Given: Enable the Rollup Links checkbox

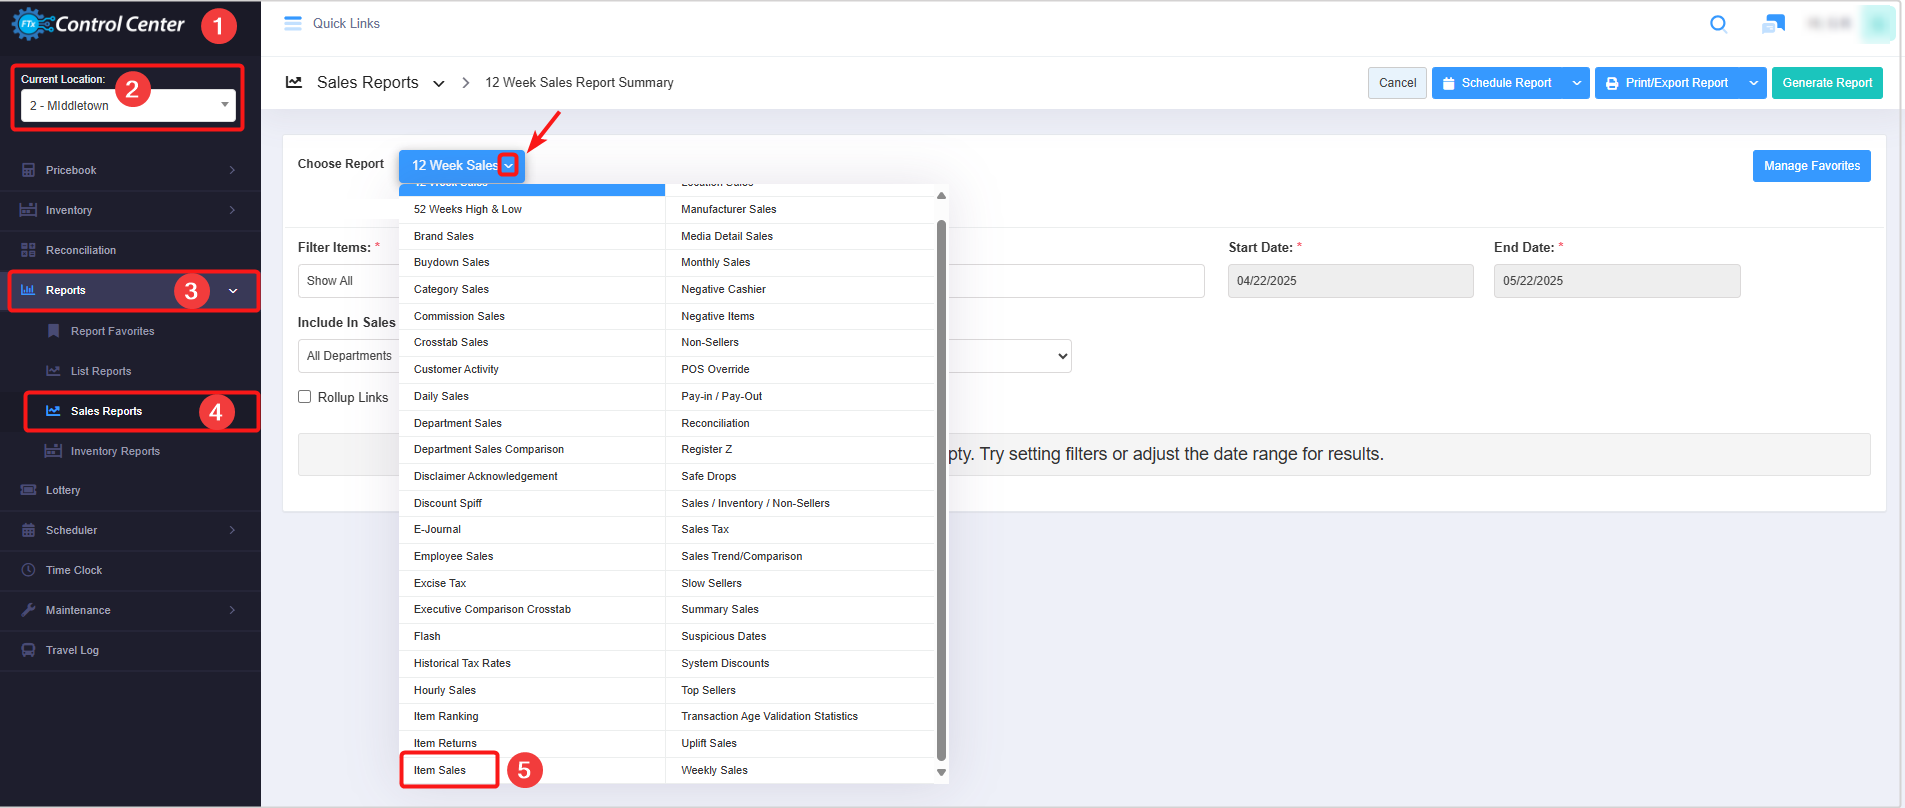Looking at the screenshot, I should click(x=305, y=397).
